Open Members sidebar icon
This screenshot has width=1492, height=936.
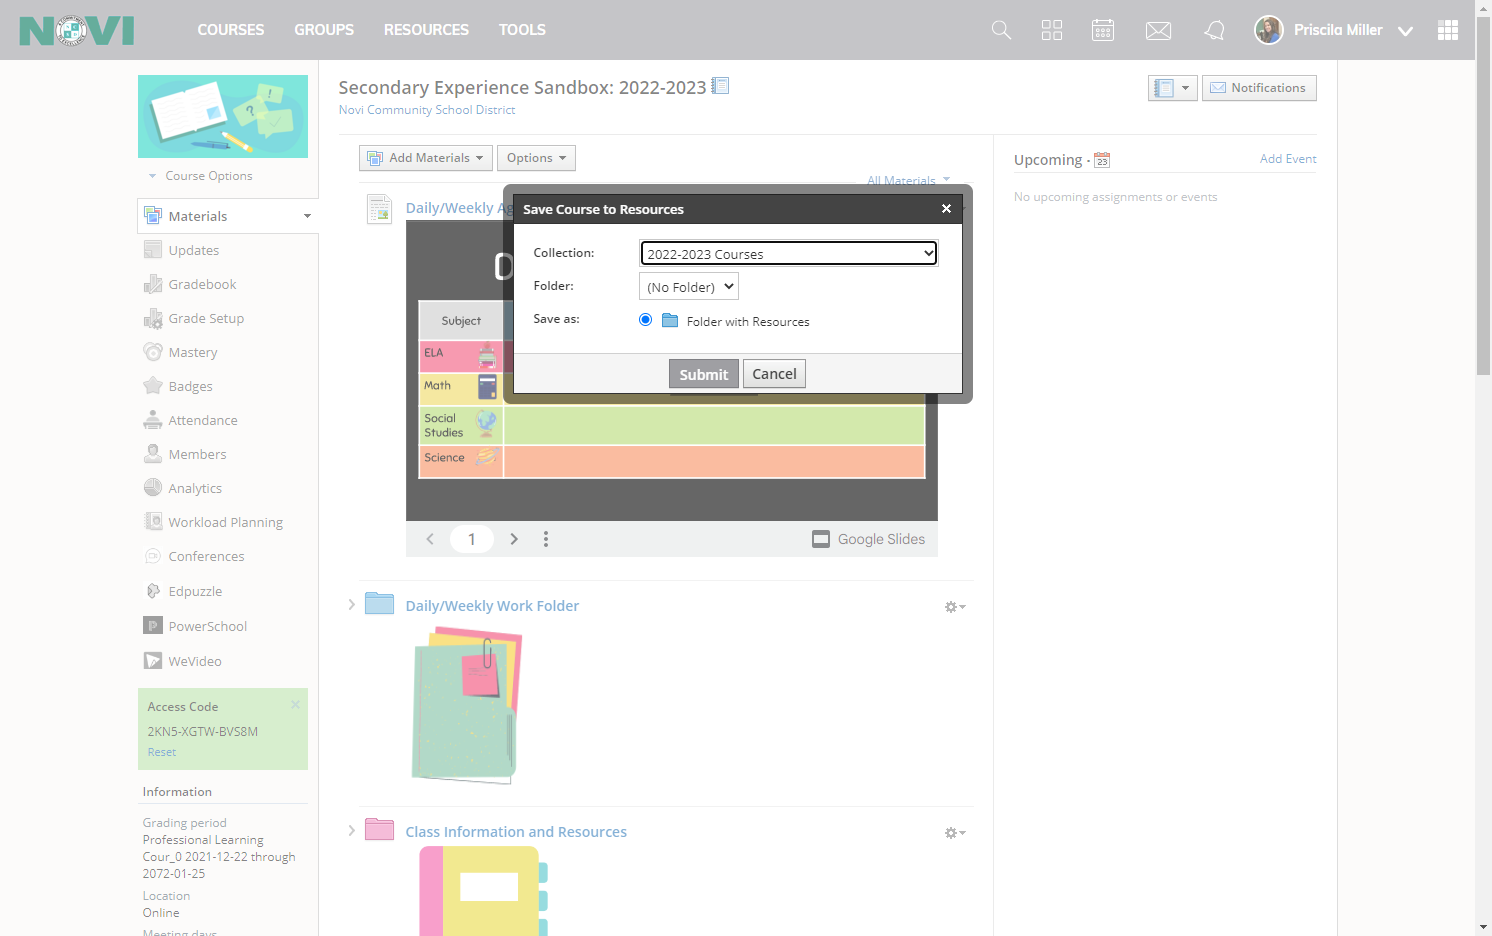(x=153, y=454)
